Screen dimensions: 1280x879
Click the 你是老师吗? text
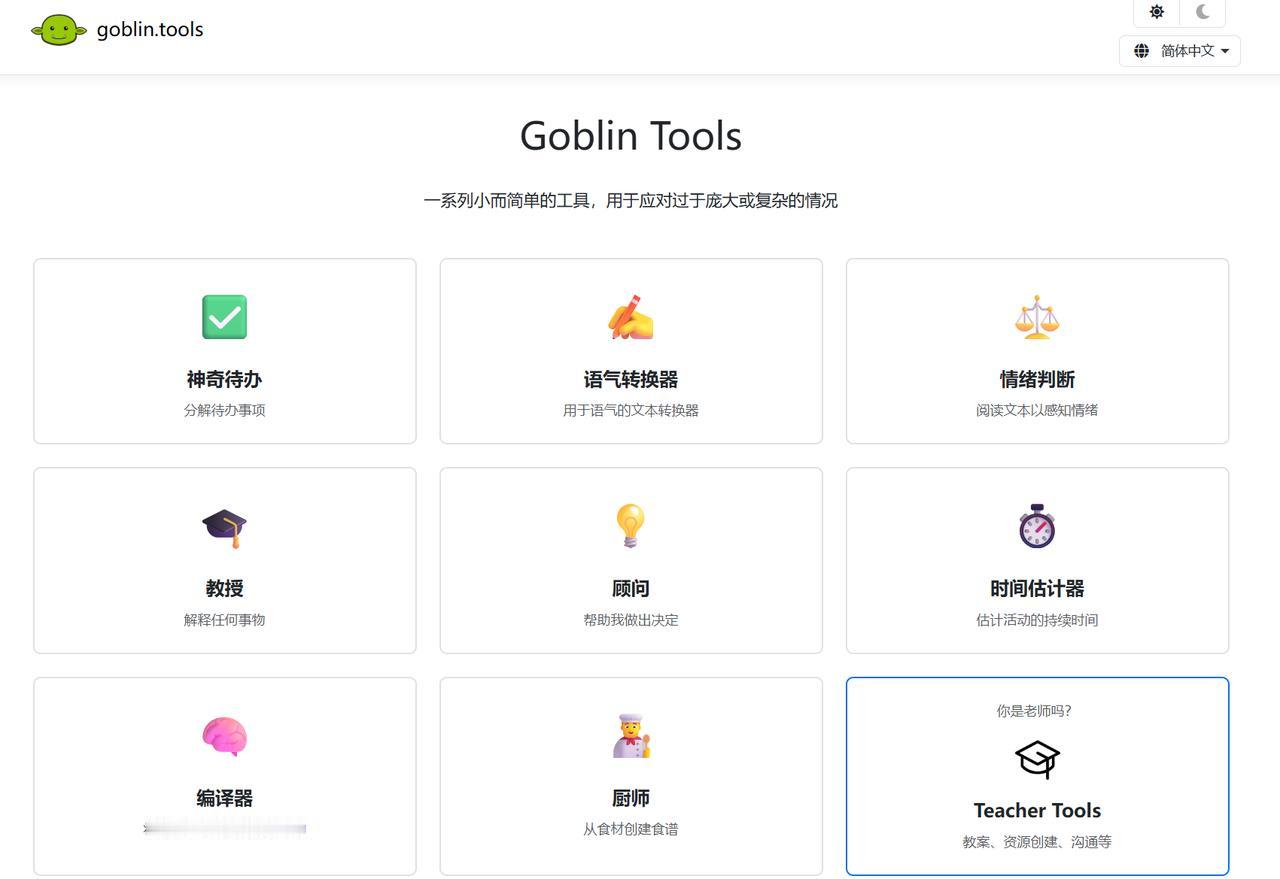pos(1034,711)
